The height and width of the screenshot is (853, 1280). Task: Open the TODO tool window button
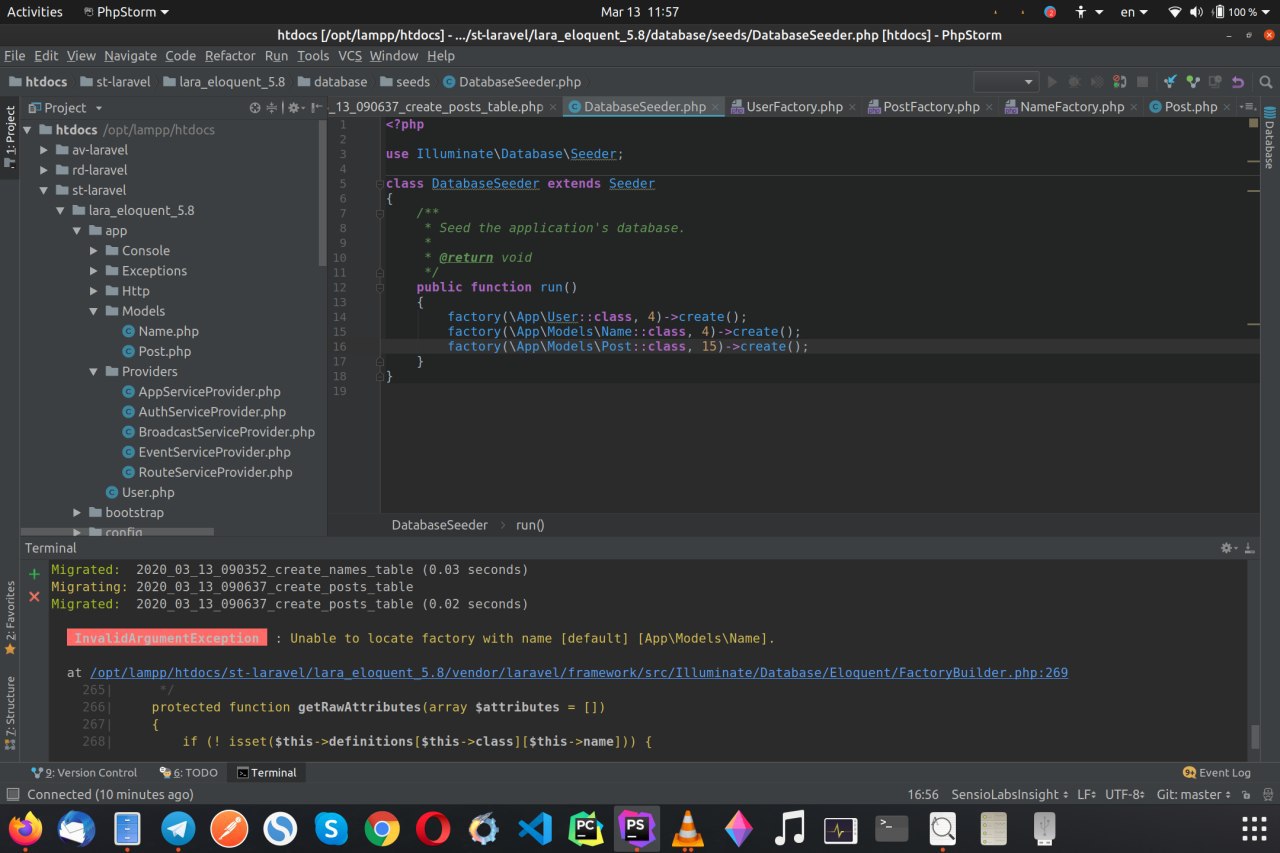(x=188, y=772)
